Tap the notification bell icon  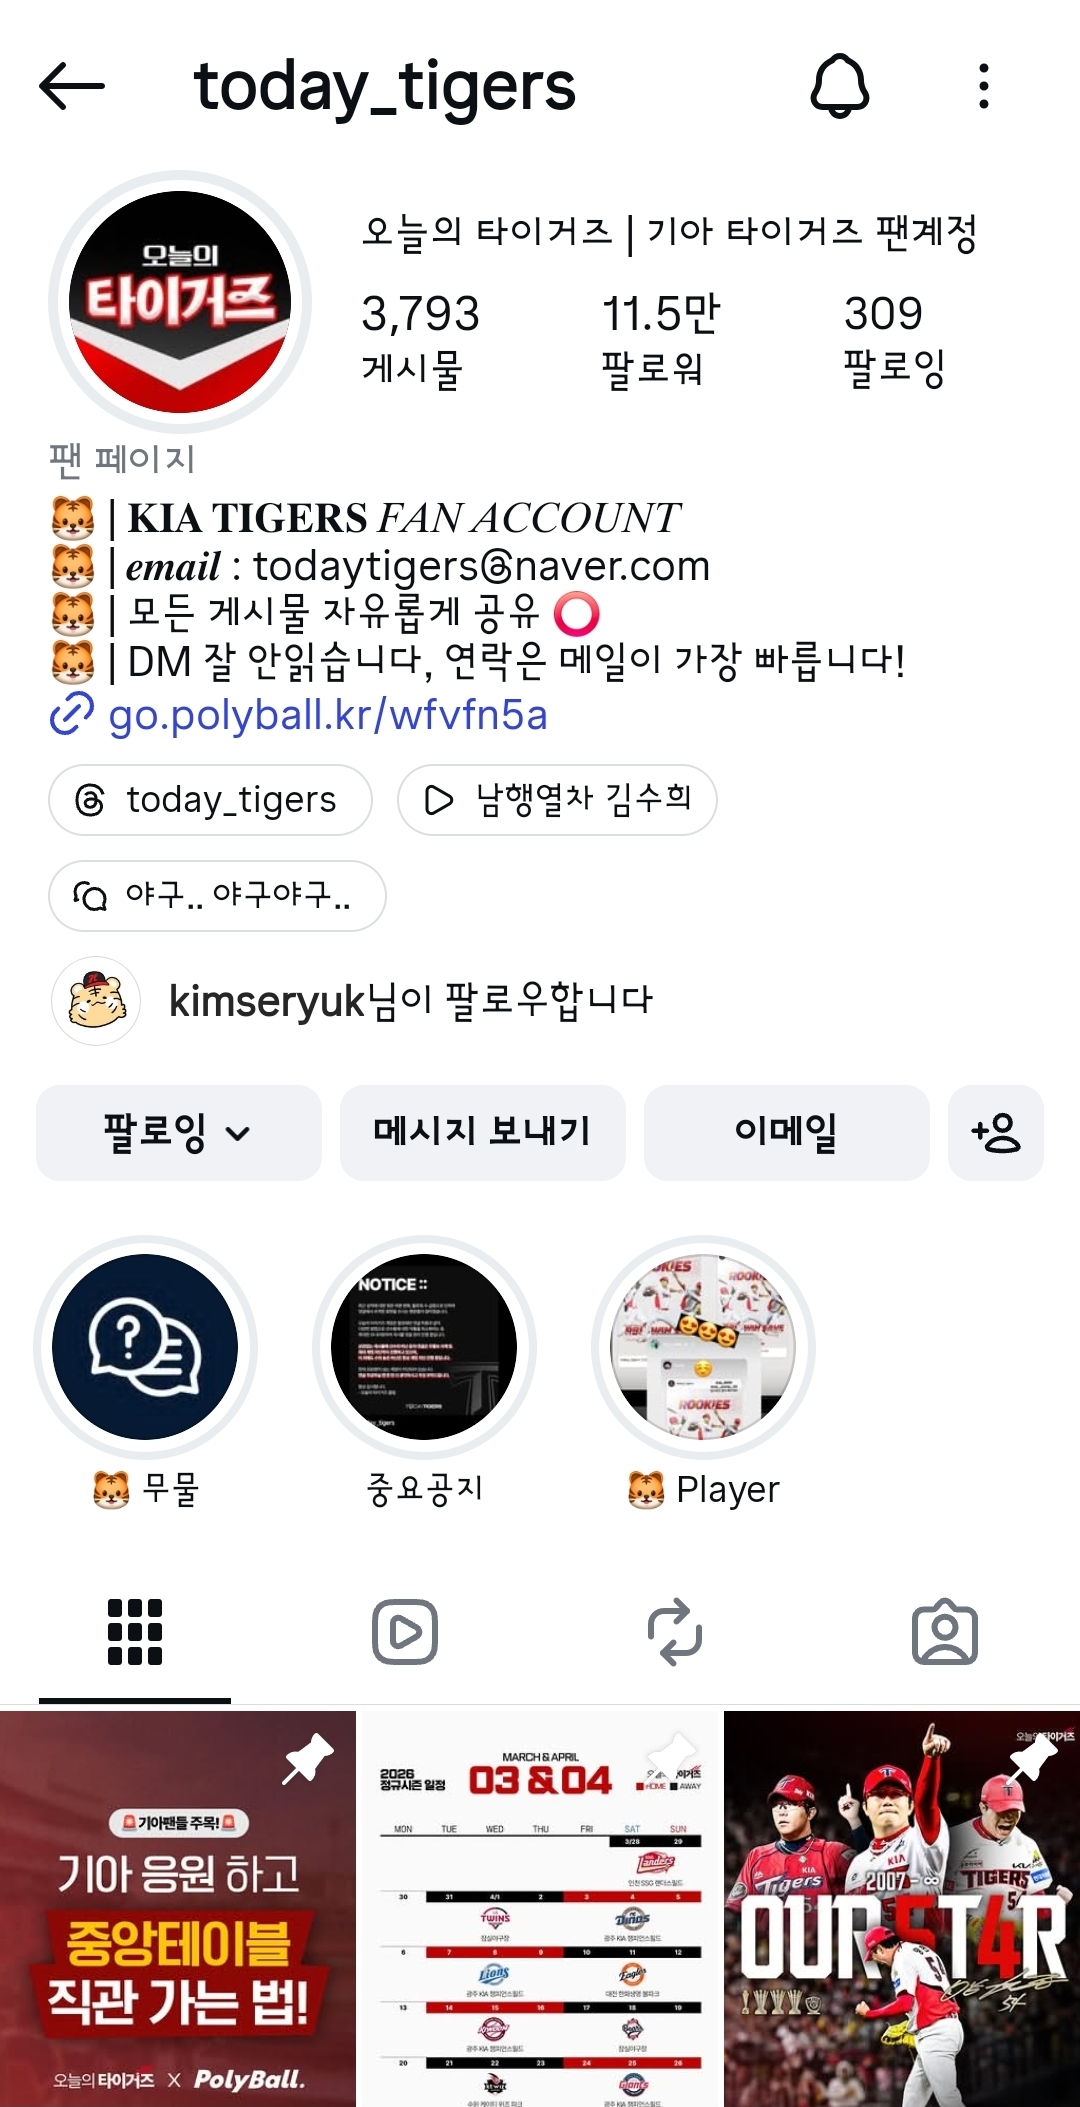pos(839,86)
